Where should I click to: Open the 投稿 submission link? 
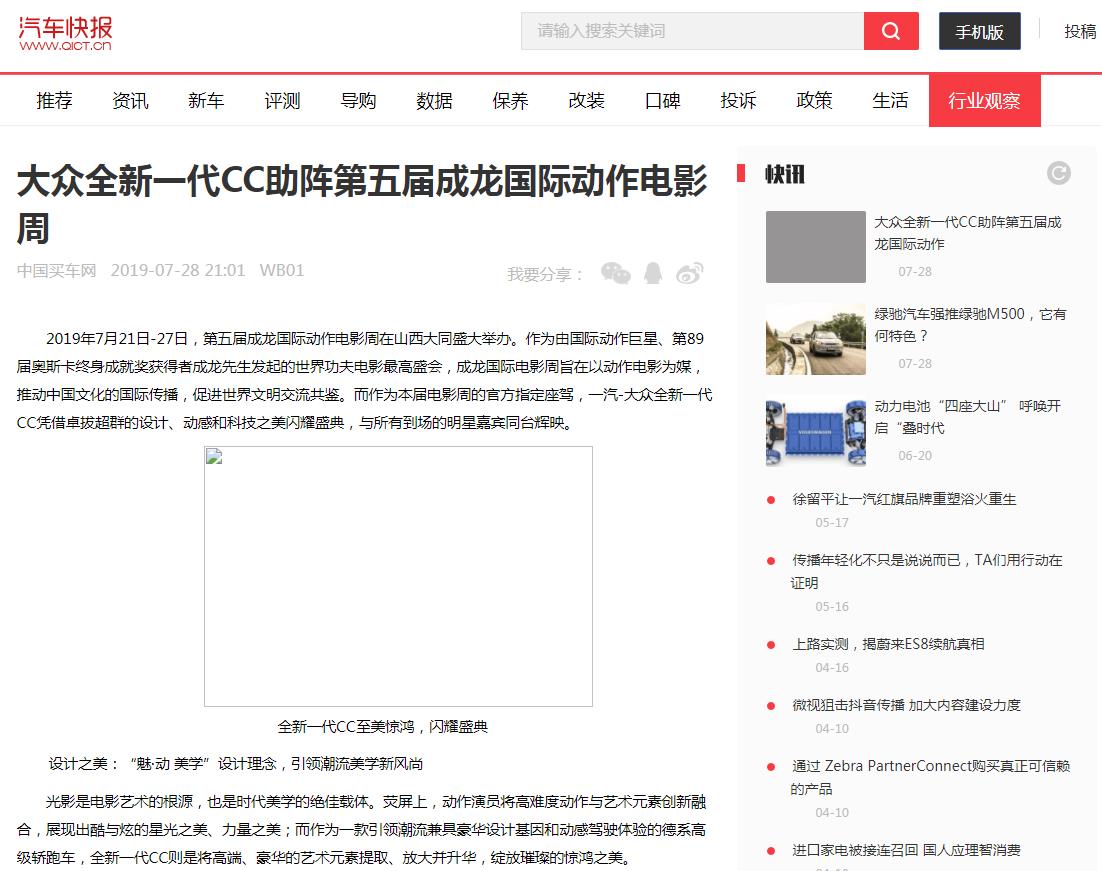click(1080, 31)
